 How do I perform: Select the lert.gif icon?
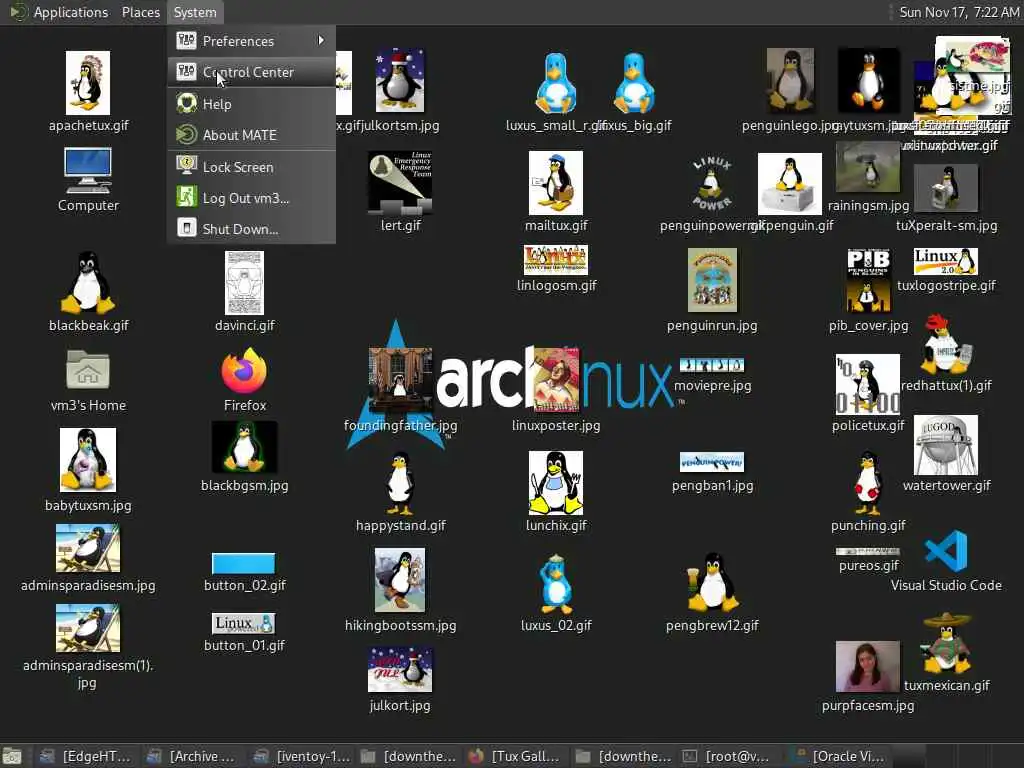400,183
